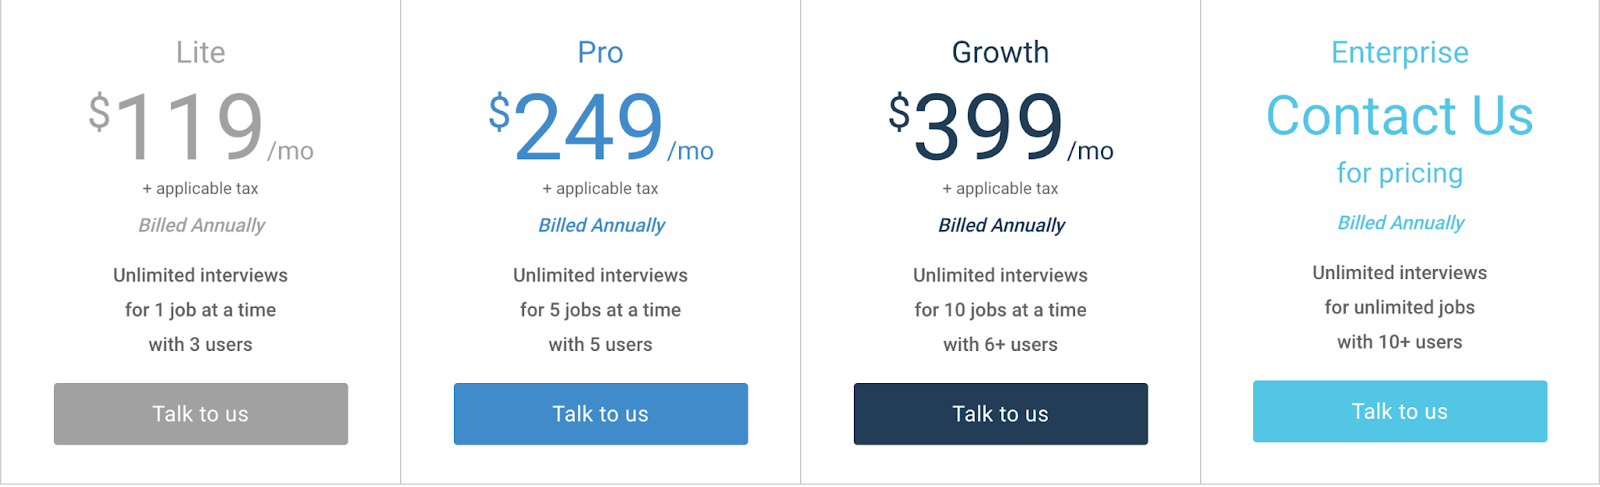Click the 'for pricing' text under Enterprise

(1400, 173)
